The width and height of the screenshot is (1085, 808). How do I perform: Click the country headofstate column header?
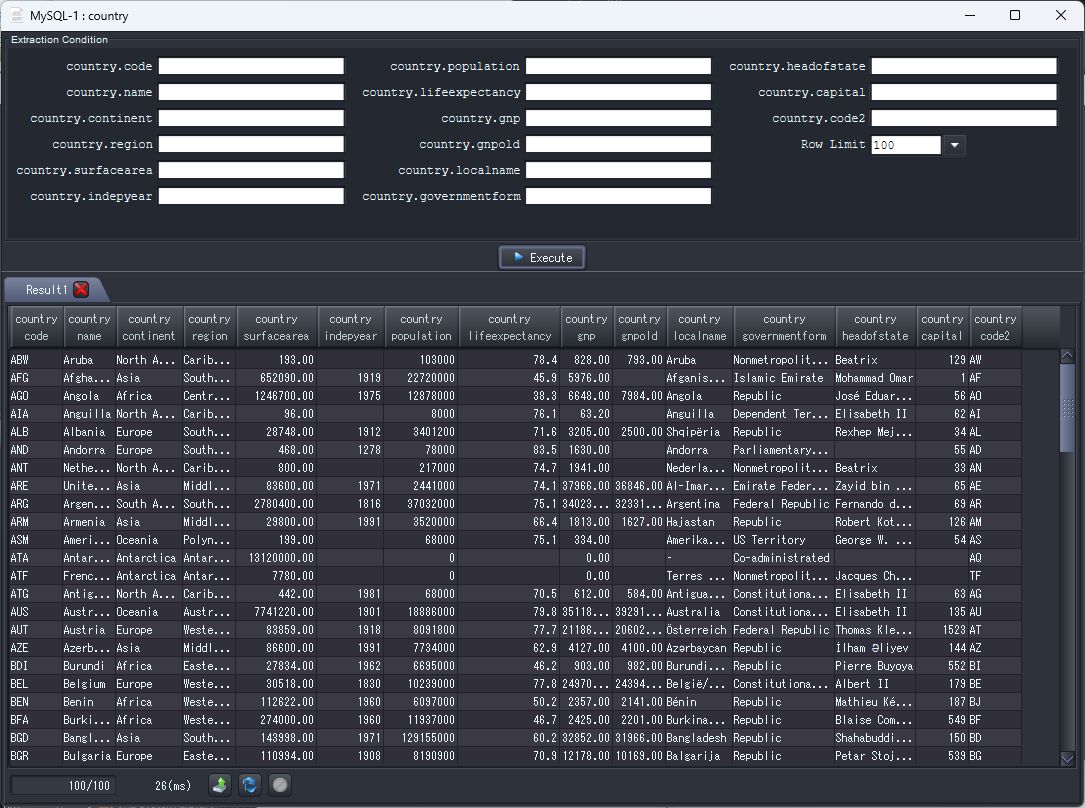coord(875,327)
